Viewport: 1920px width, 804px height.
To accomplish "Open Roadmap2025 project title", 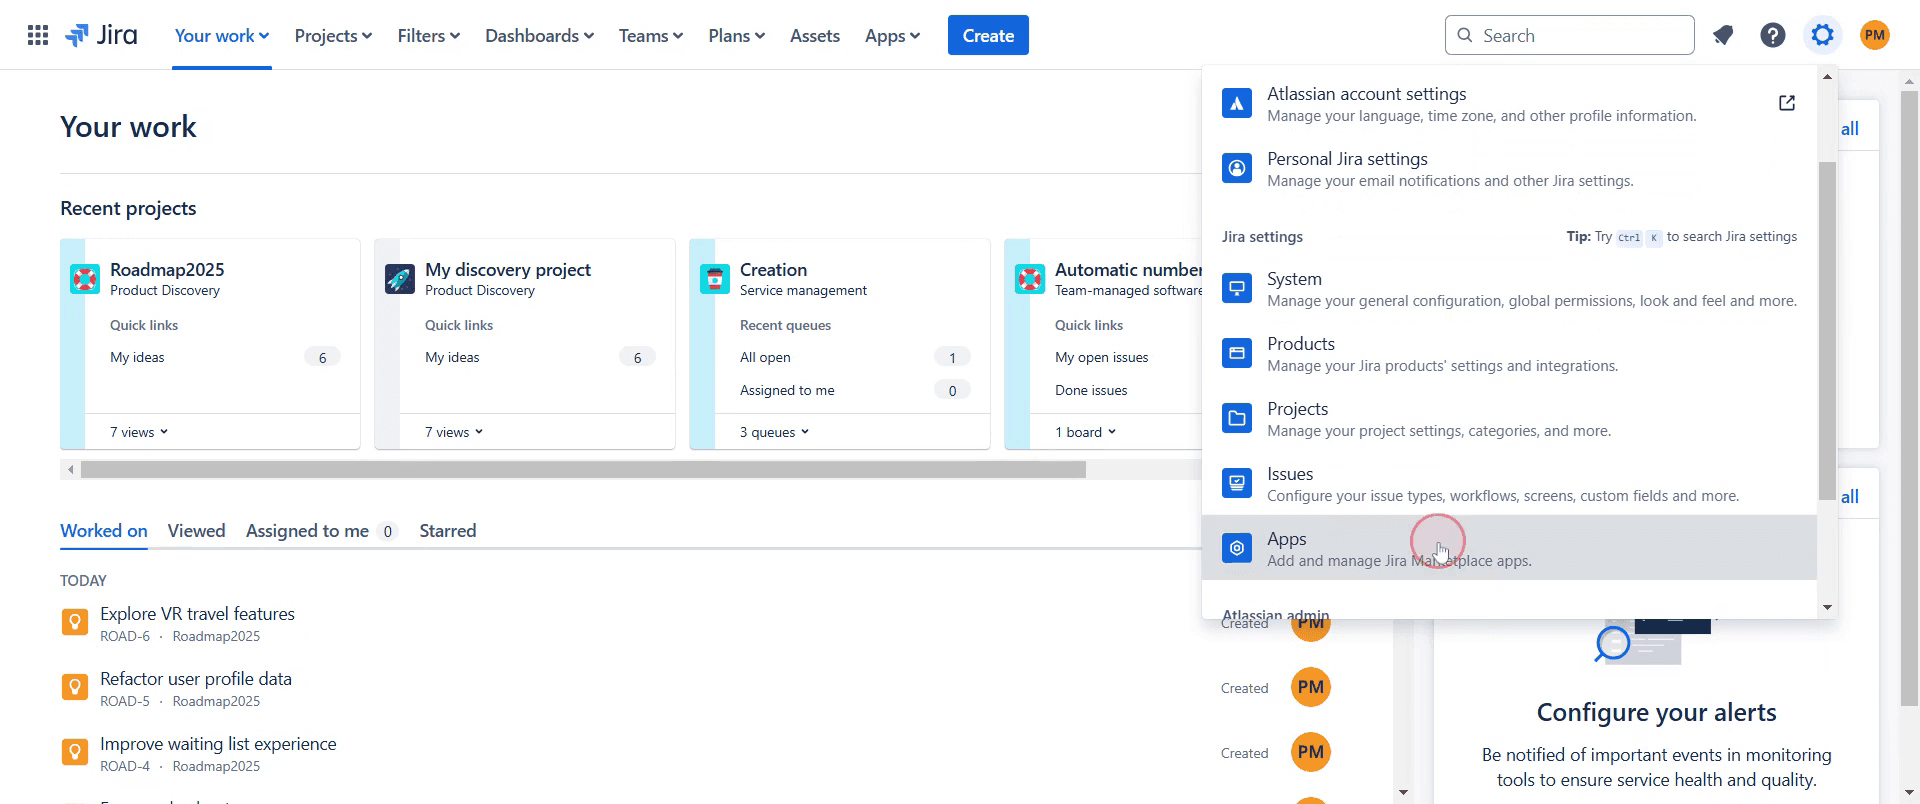I will click(x=167, y=270).
